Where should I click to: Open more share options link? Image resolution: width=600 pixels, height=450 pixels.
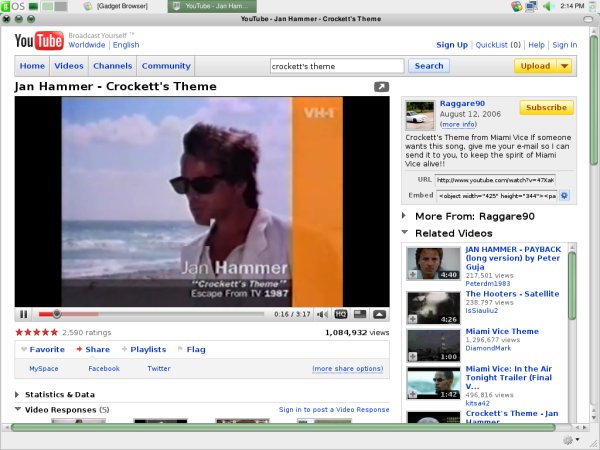[x=347, y=368]
